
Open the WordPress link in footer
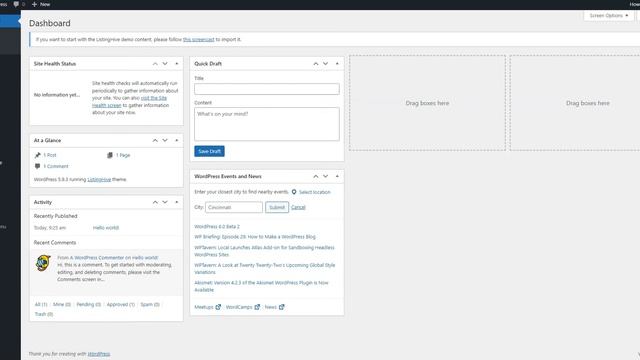99,354
